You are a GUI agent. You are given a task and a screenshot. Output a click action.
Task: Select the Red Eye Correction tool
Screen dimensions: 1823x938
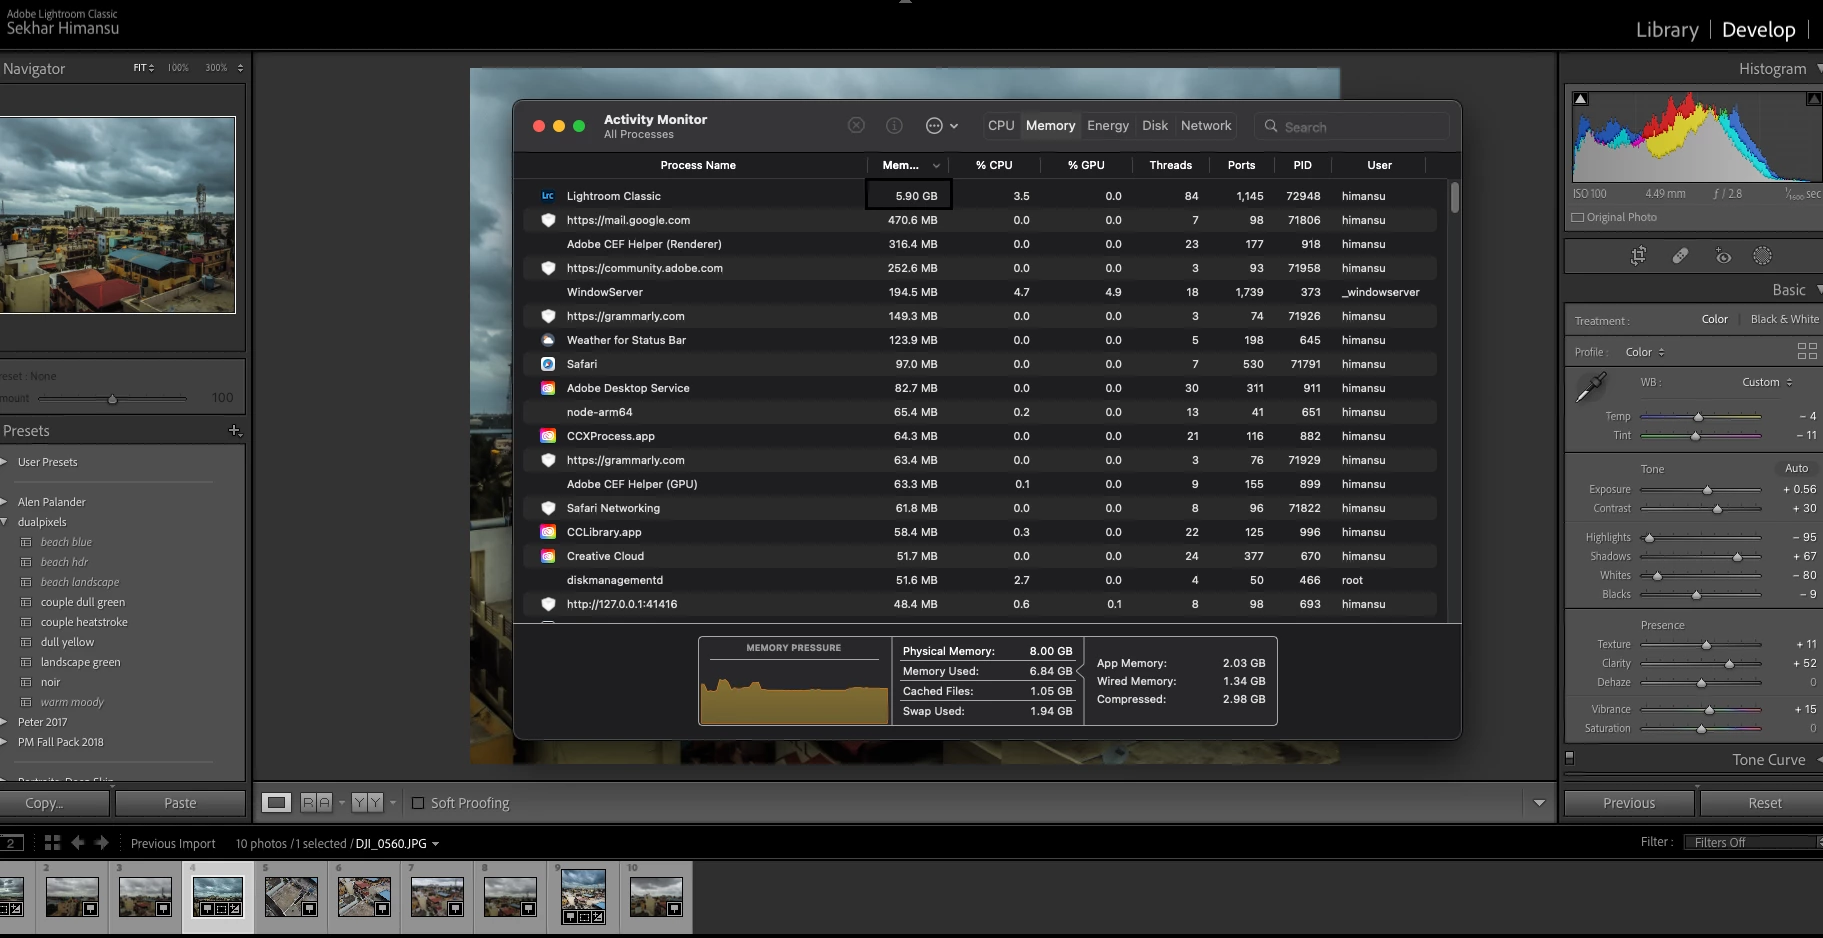1723,256
